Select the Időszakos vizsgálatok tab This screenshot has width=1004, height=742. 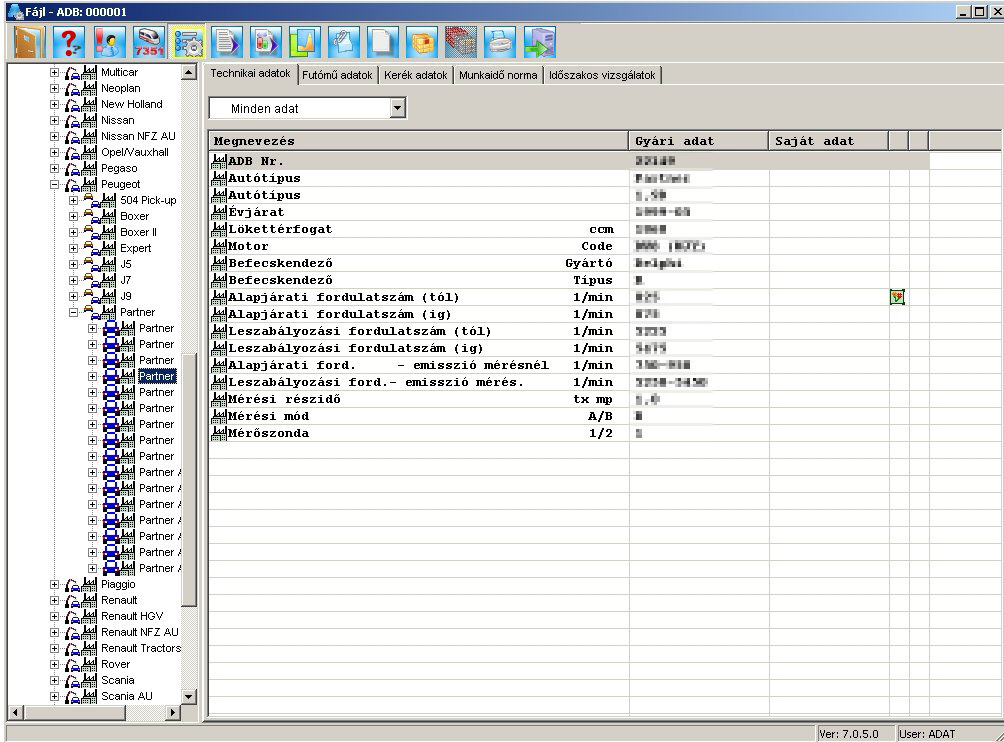click(601, 75)
